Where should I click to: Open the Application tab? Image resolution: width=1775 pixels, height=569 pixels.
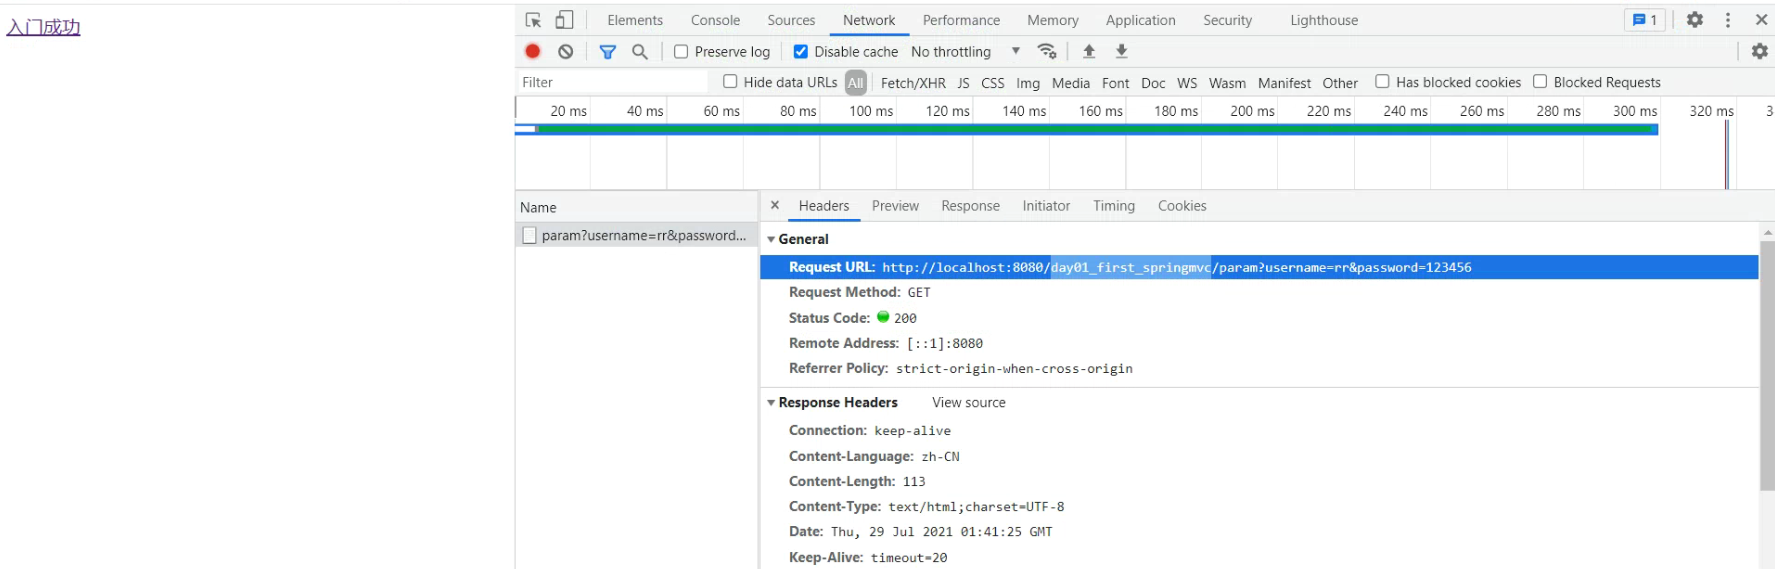click(x=1141, y=20)
